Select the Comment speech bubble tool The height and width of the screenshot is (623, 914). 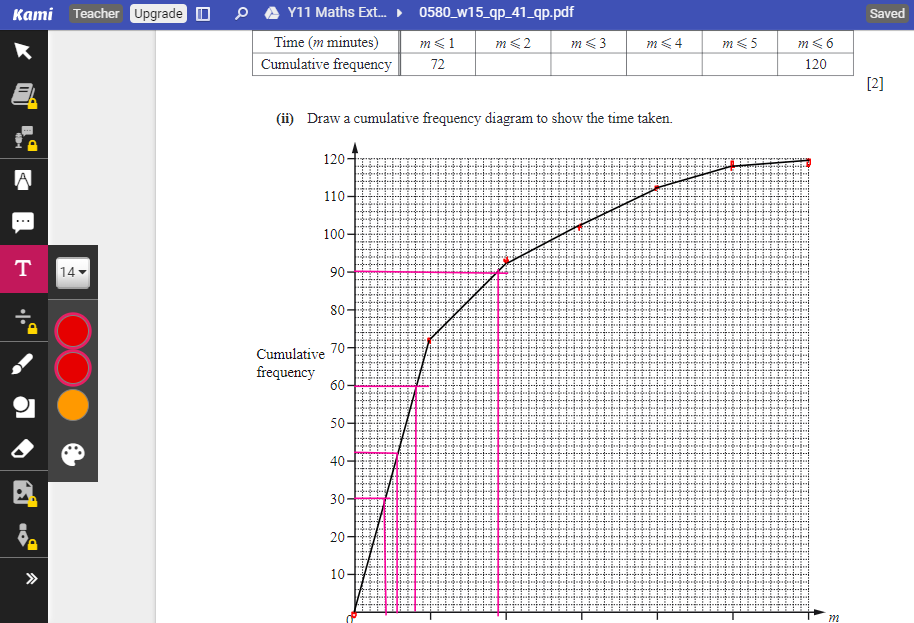(x=23, y=222)
